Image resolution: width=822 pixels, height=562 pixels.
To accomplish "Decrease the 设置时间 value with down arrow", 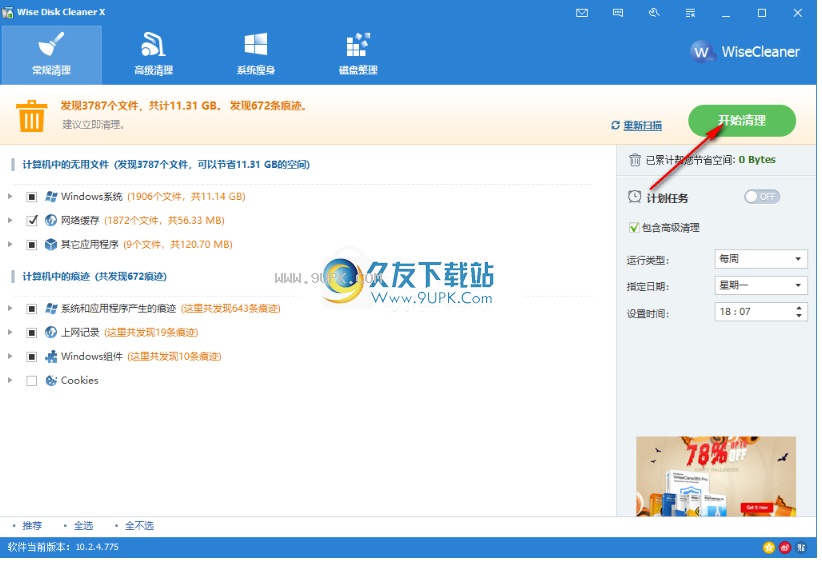I will pos(798,316).
